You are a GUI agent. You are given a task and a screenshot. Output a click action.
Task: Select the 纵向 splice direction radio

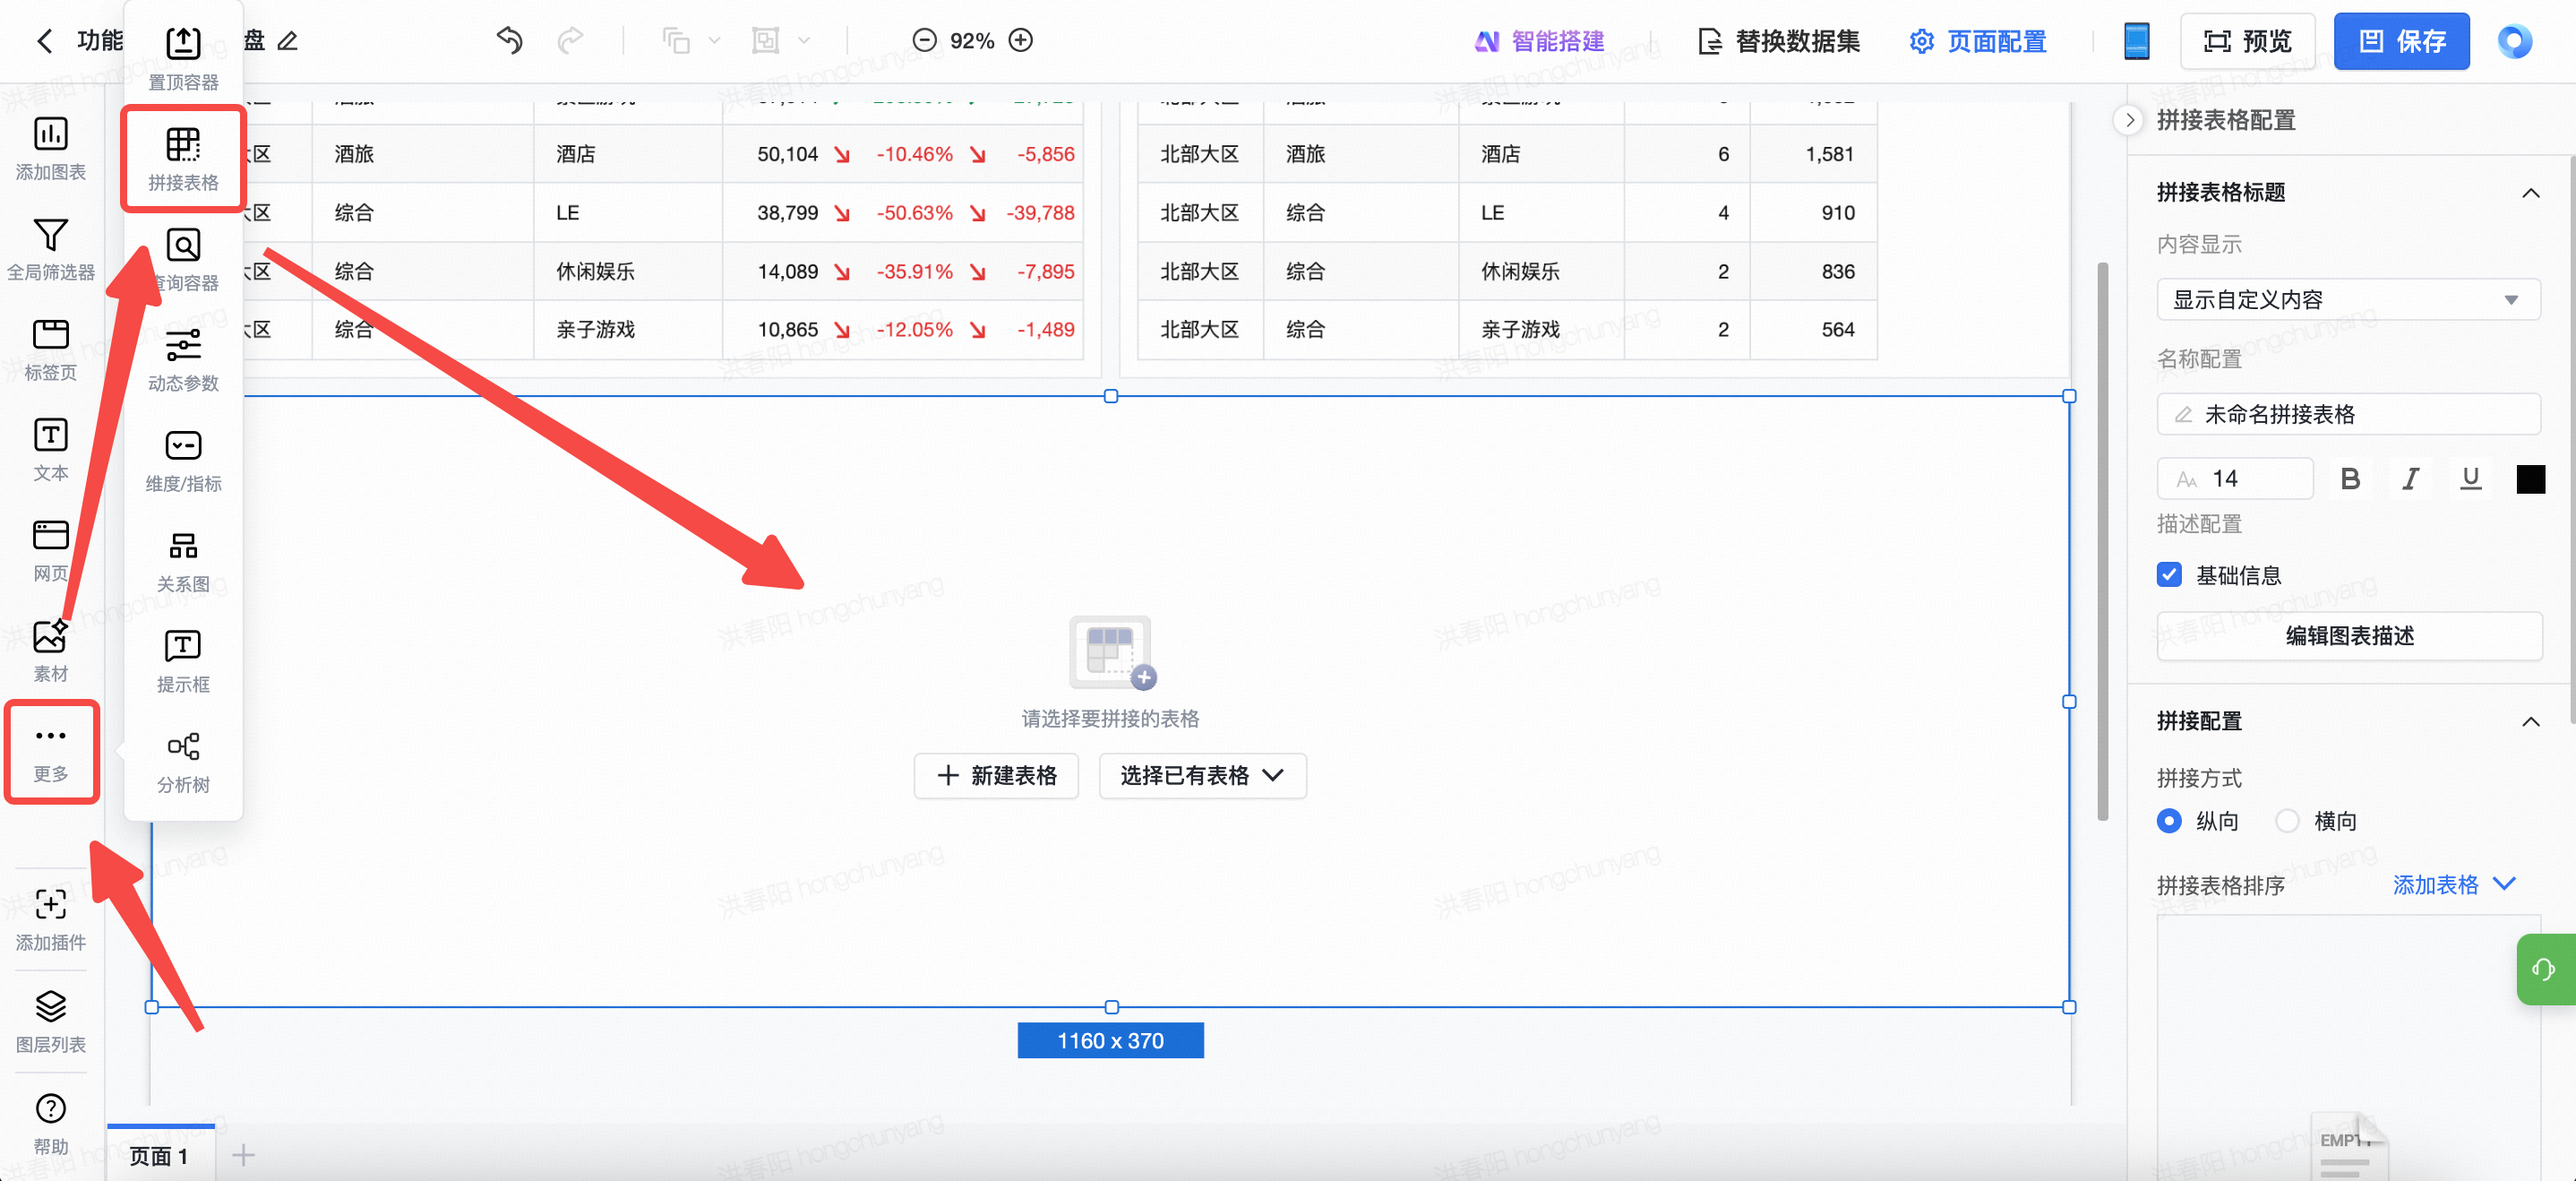tap(2169, 821)
